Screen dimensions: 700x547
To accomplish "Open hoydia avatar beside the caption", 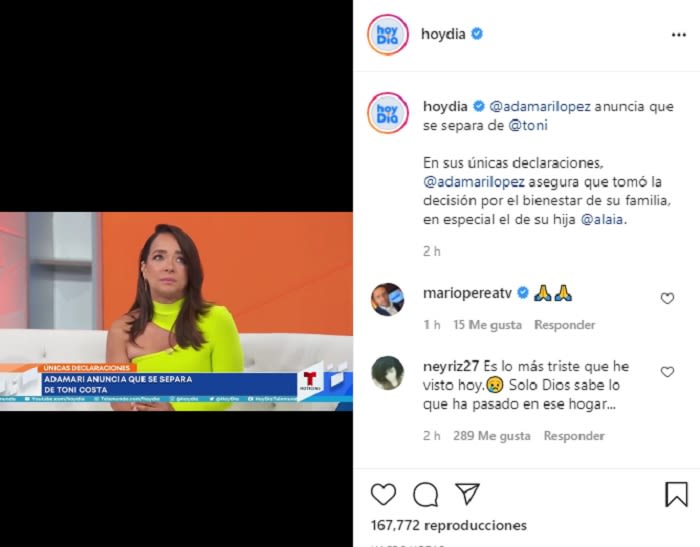I will point(388,113).
